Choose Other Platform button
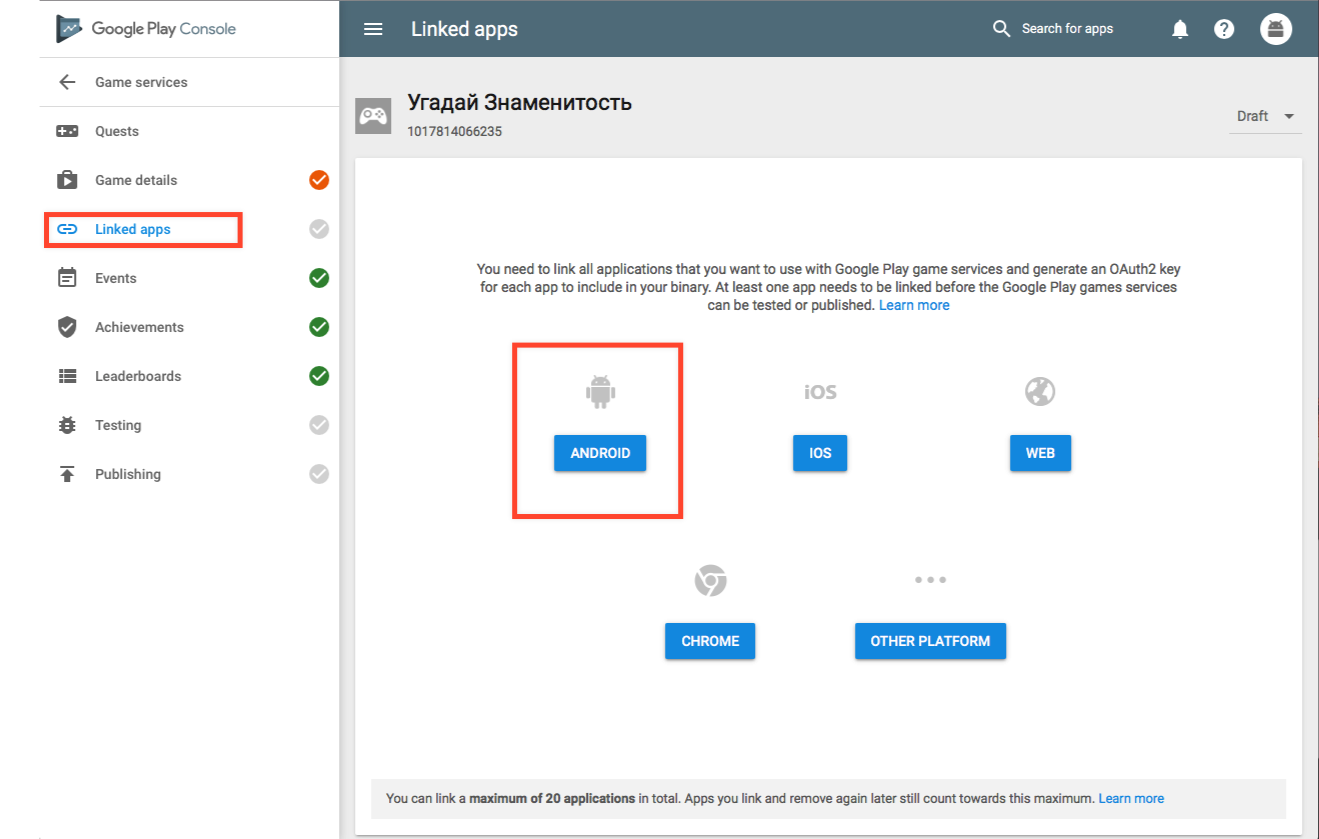 point(930,641)
